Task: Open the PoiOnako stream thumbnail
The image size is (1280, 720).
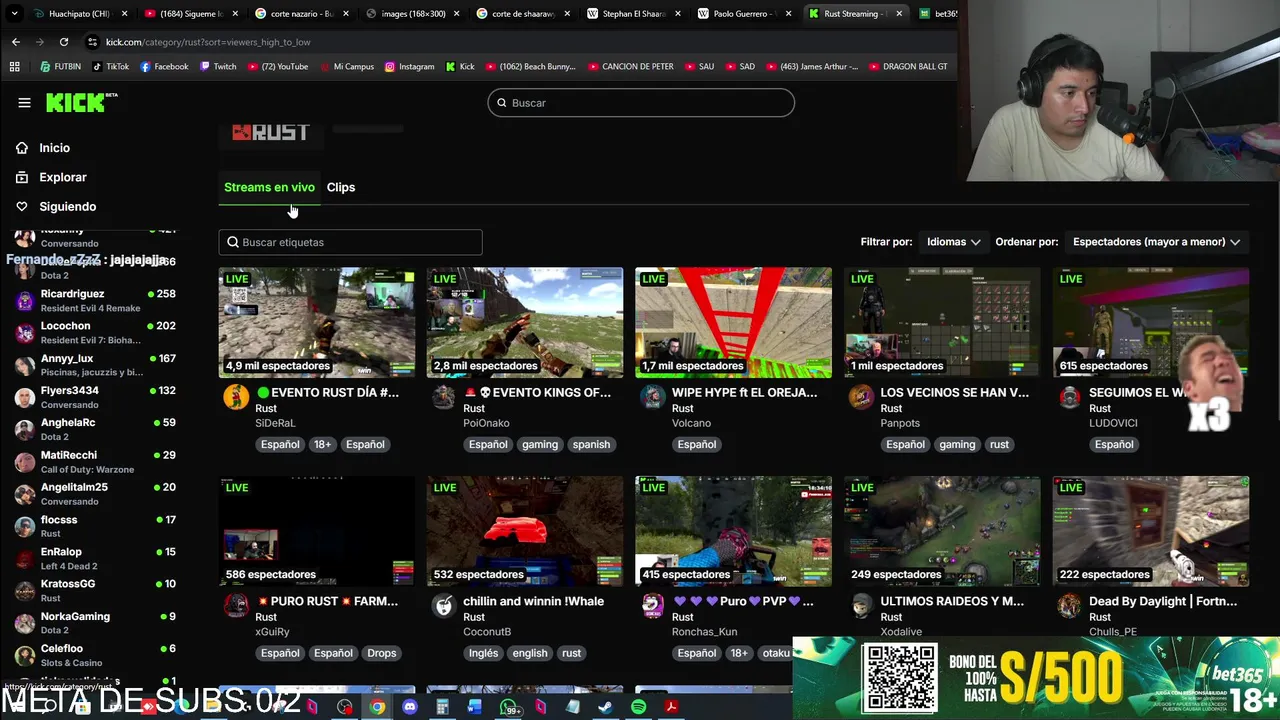Action: tap(525, 322)
